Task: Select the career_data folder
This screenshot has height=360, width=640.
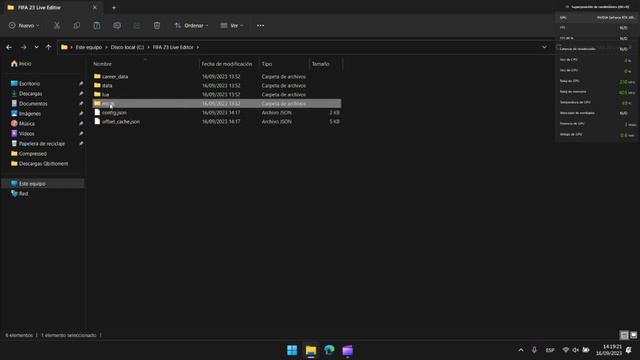Action: point(217,77)
